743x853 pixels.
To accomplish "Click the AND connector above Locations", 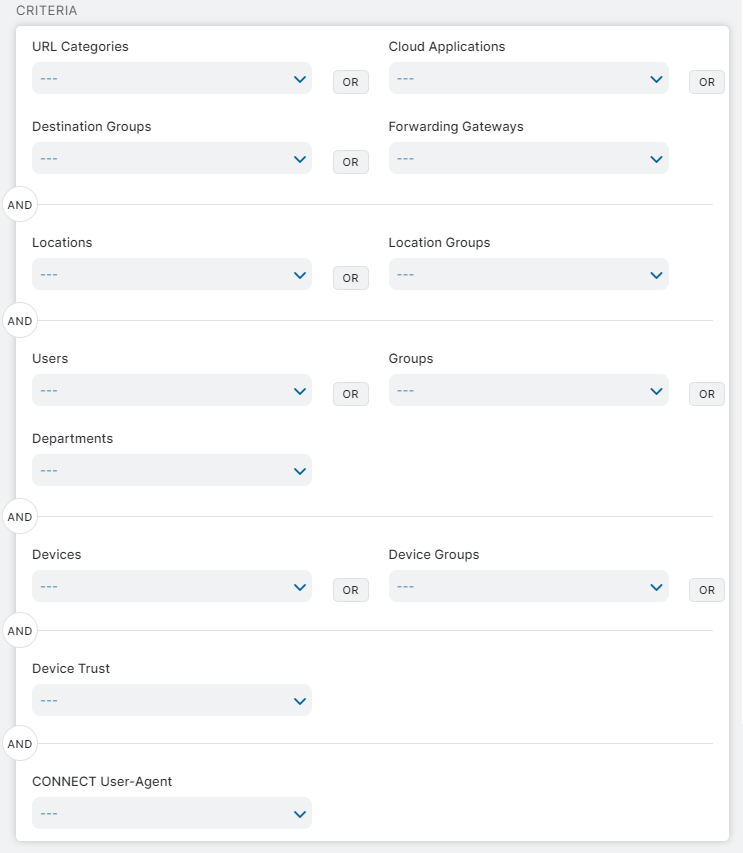I will (x=19, y=204).
